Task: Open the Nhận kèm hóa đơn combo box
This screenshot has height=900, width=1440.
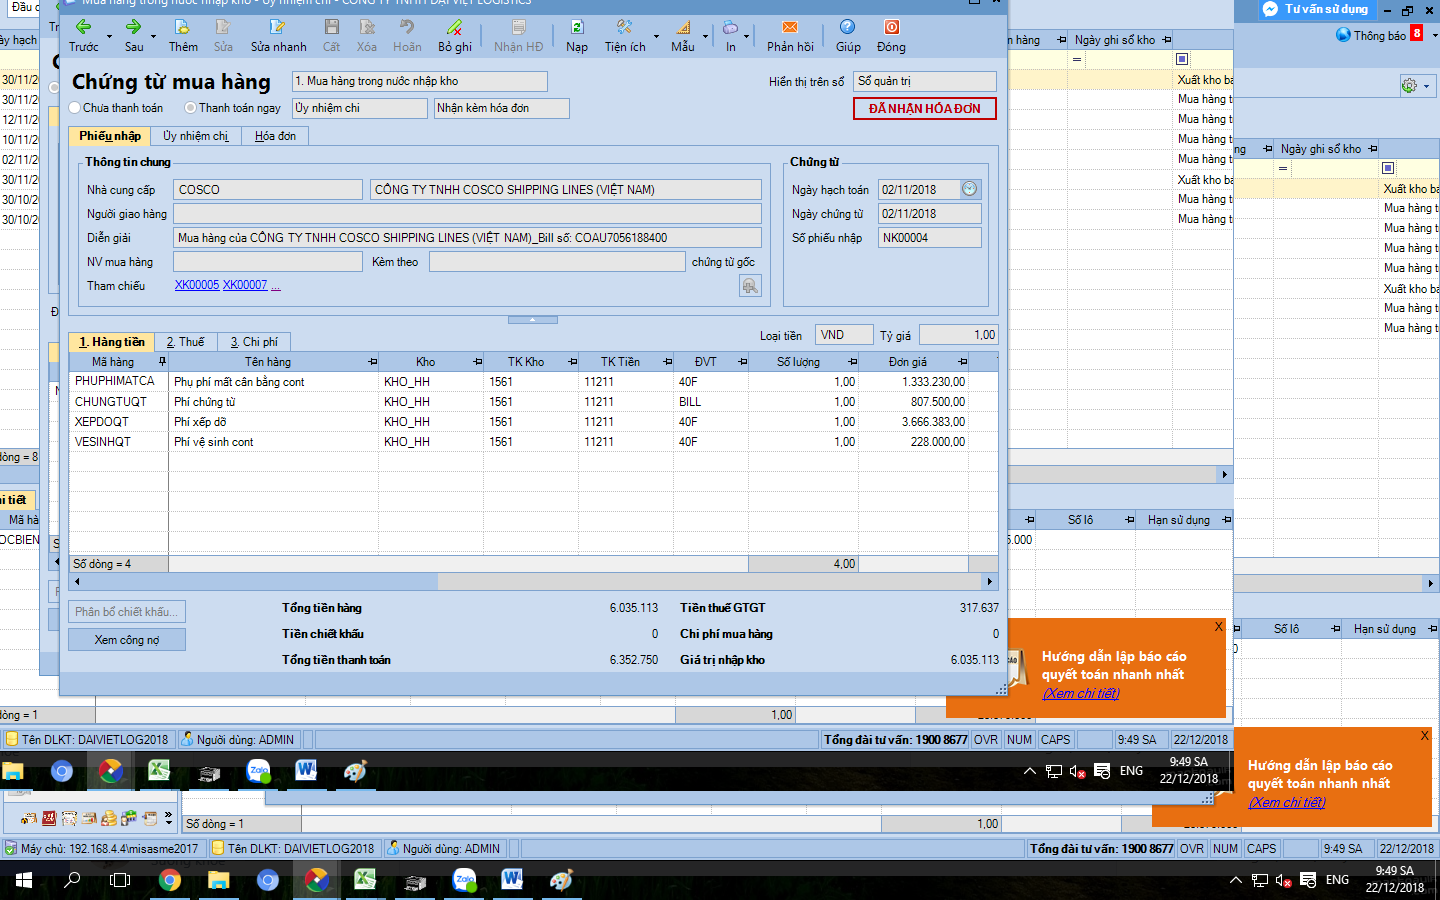Action: pos(501,108)
